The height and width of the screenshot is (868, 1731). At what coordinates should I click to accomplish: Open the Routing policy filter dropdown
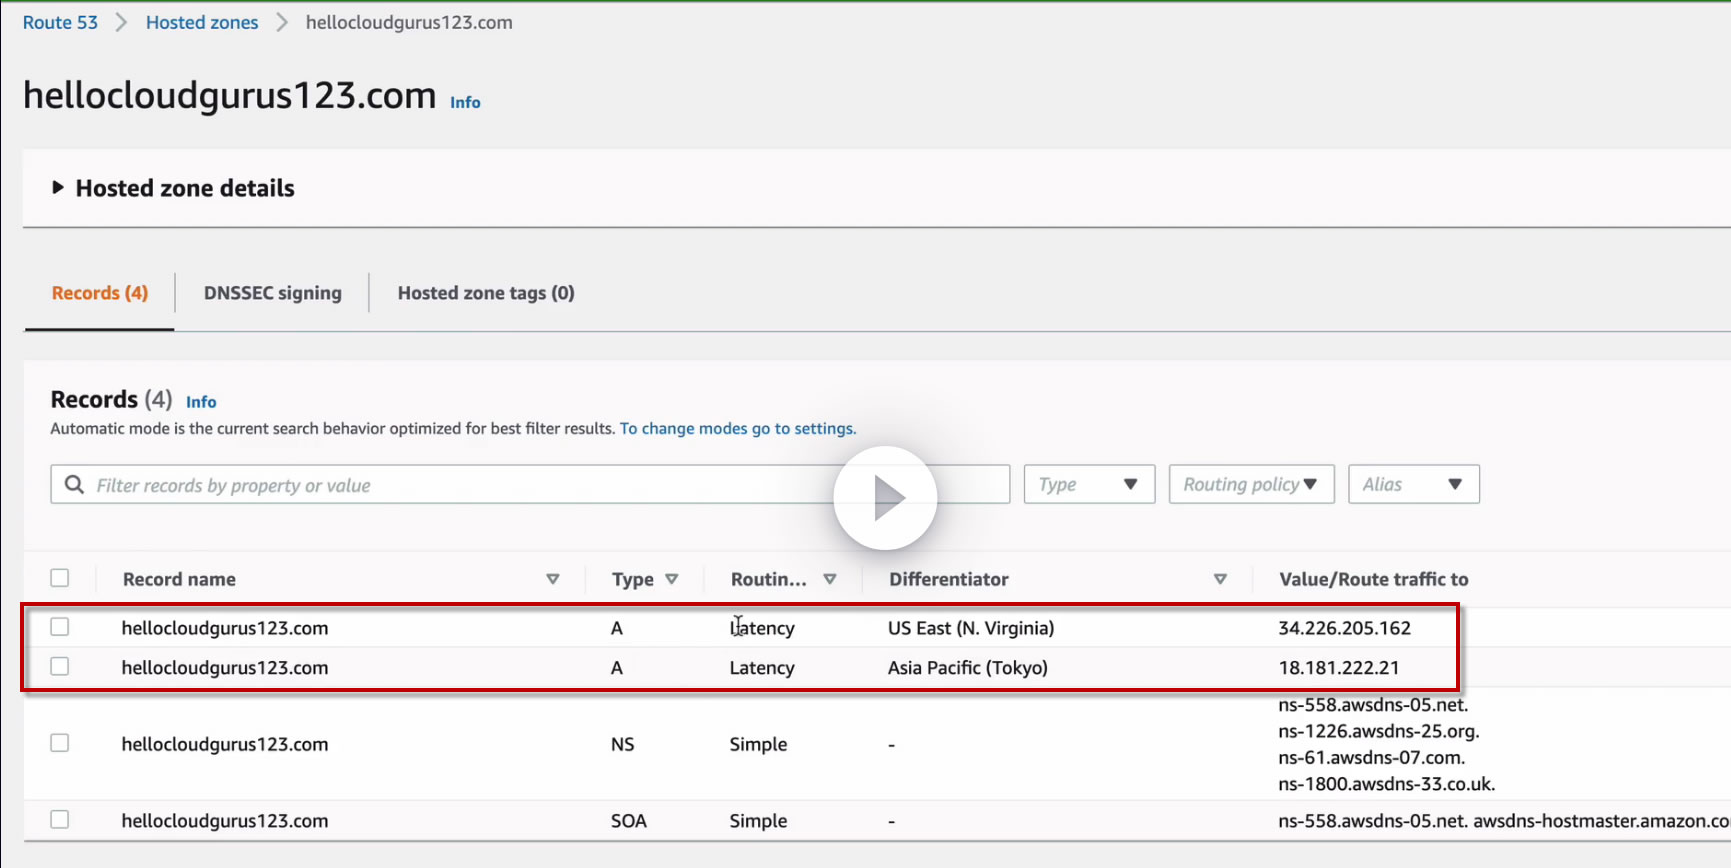click(1251, 485)
